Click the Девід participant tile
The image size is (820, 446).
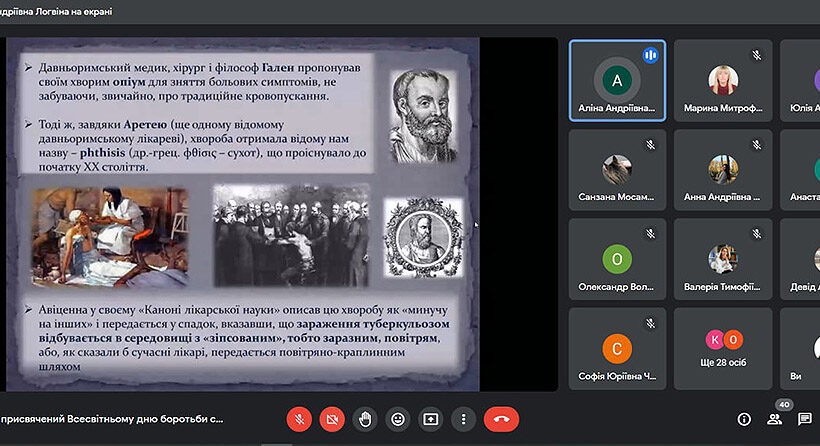click(800, 259)
